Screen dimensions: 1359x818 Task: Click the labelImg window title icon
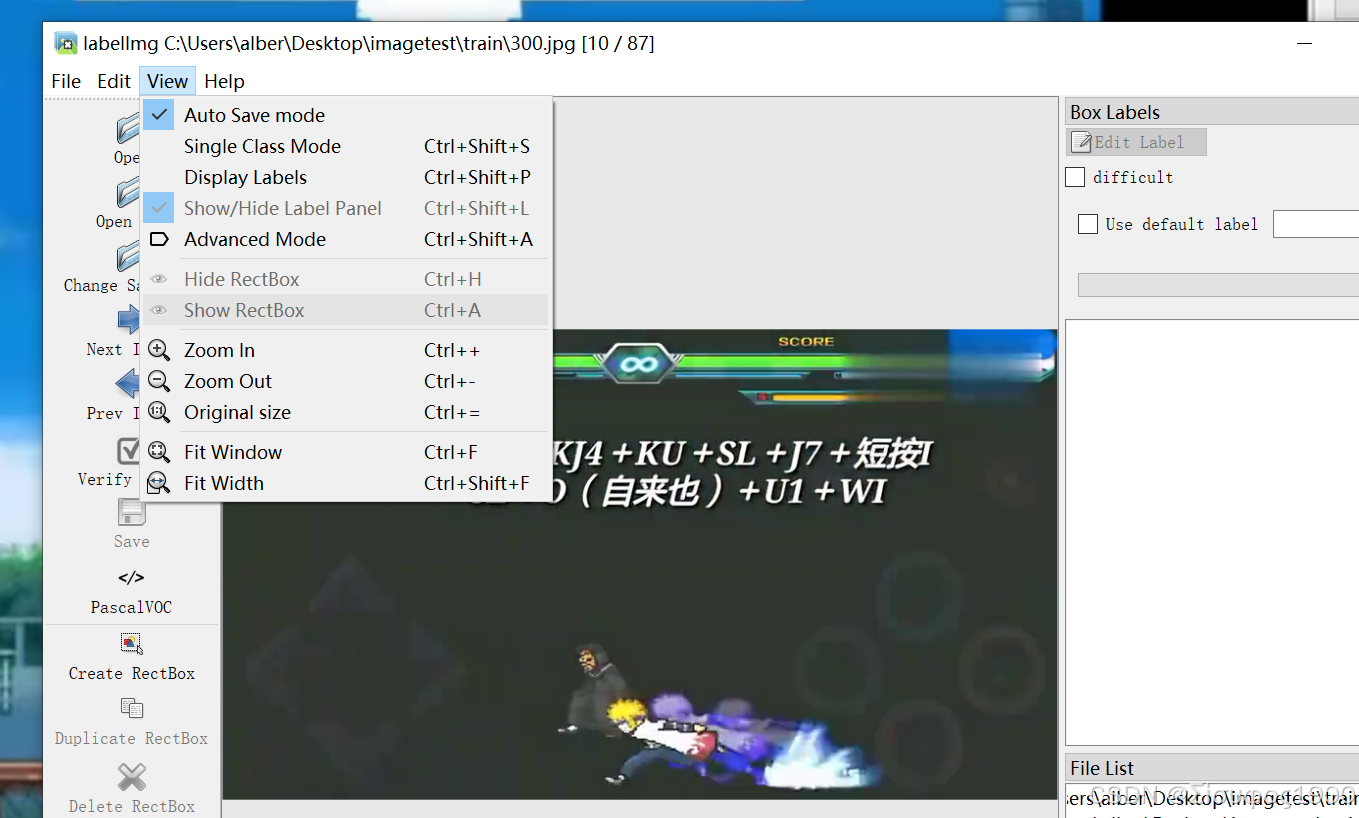click(x=66, y=44)
